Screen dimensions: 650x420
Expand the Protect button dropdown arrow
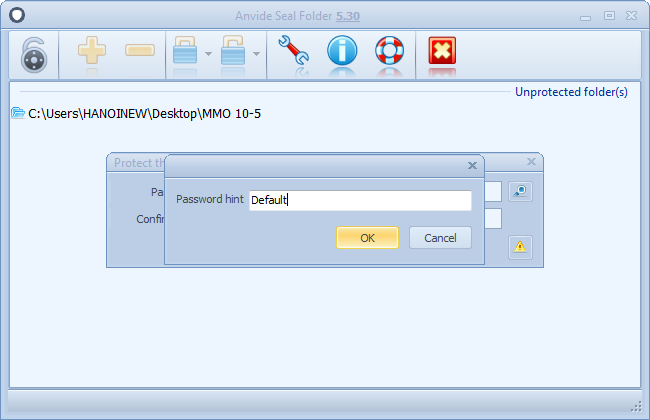(208, 53)
